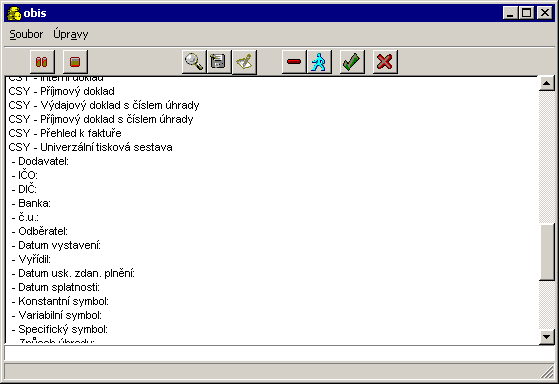
Task: Select the '- Dodavatel:' list item
Action: [40, 161]
